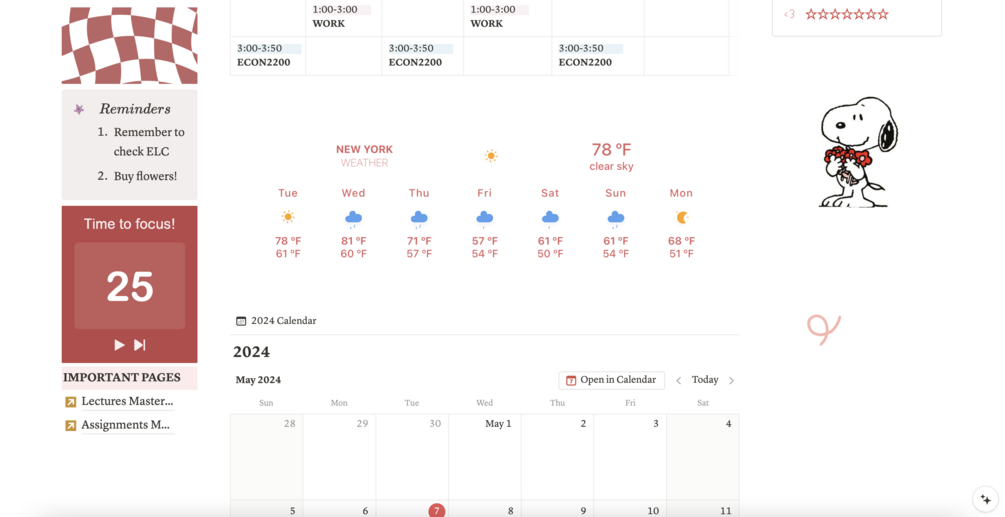Click the 25 minute timer display
1005x517 pixels.
[129, 286]
